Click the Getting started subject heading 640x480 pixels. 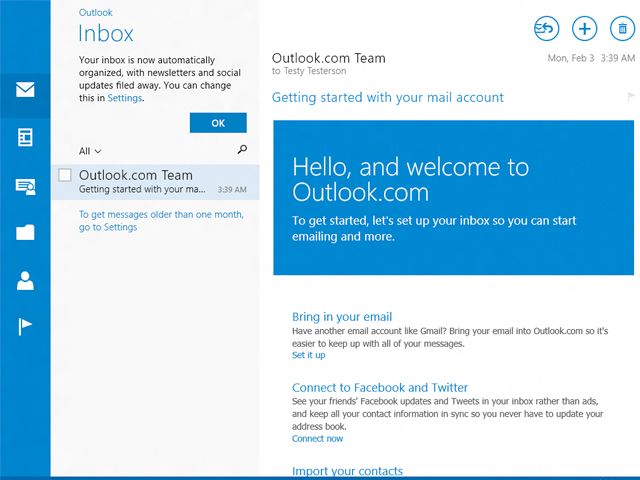[x=388, y=97]
